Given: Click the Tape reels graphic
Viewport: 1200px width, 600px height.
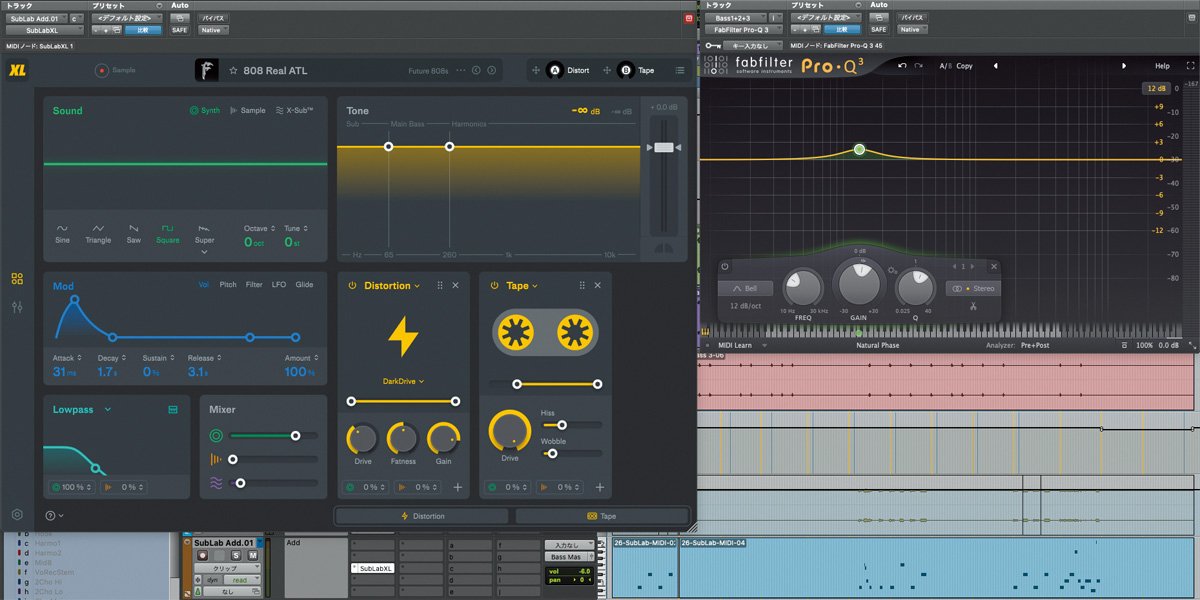Looking at the screenshot, I should pos(545,332).
